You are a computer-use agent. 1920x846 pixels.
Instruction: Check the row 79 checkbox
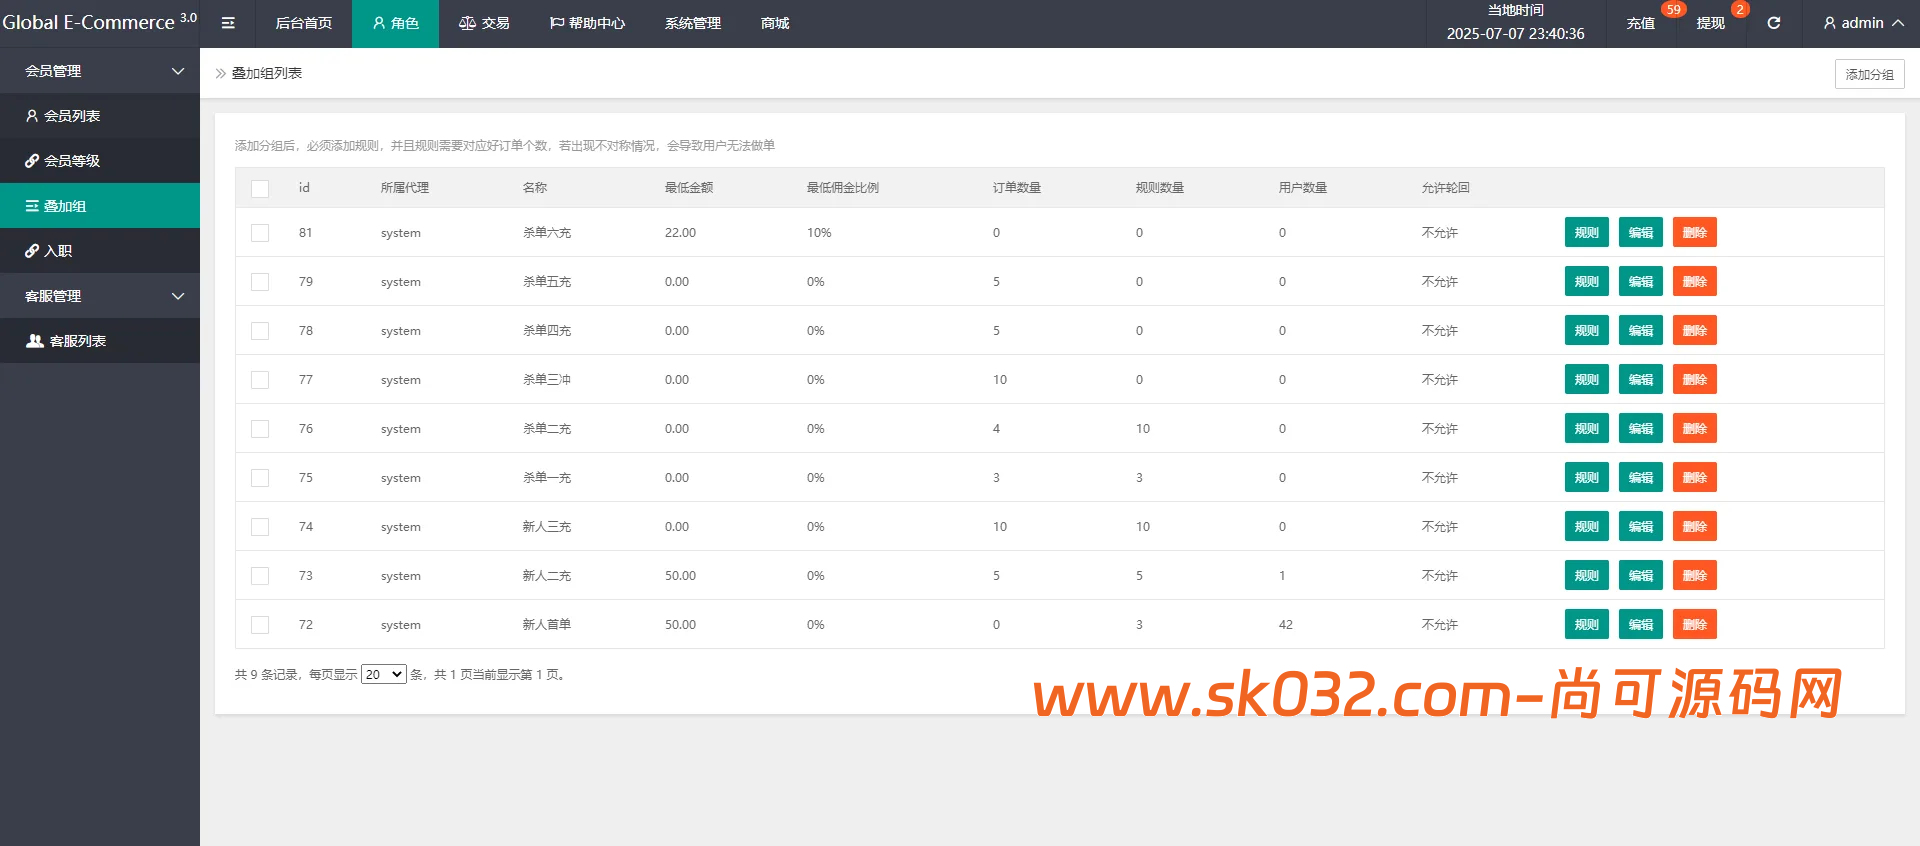(x=260, y=282)
